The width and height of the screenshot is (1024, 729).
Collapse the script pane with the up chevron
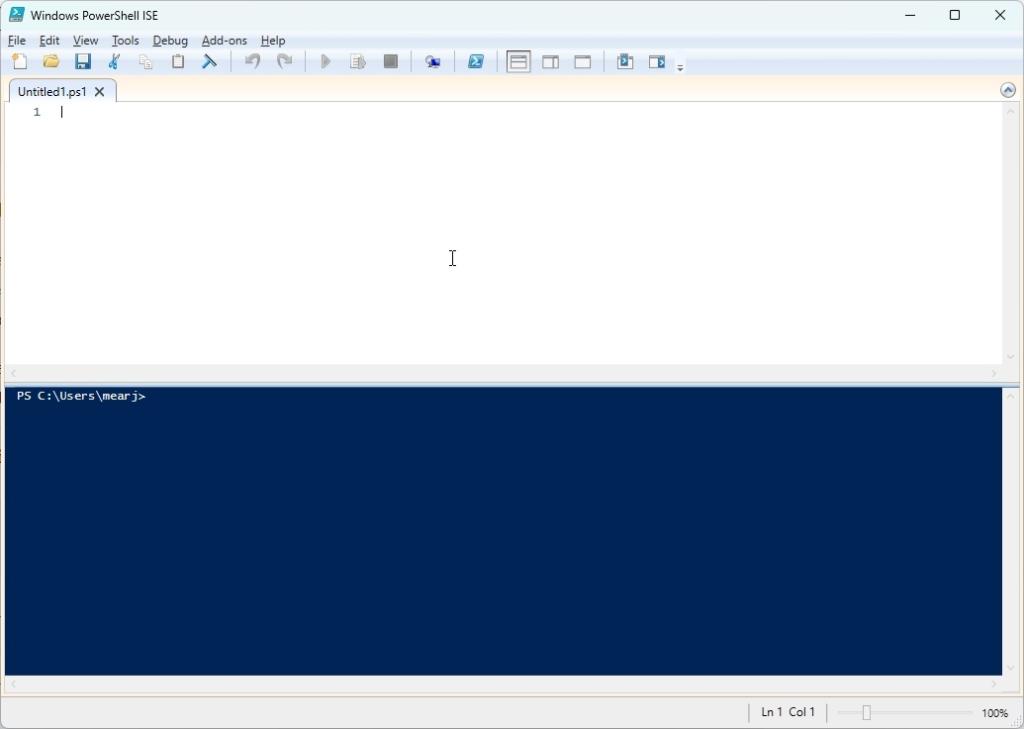tap(1008, 89)
